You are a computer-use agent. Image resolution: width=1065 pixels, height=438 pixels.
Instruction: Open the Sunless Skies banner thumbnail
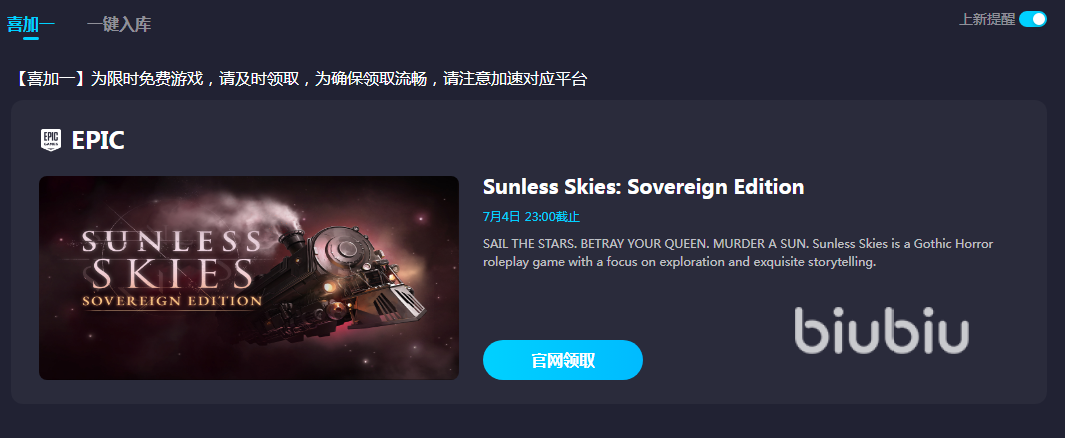click(x=249, y=278)
